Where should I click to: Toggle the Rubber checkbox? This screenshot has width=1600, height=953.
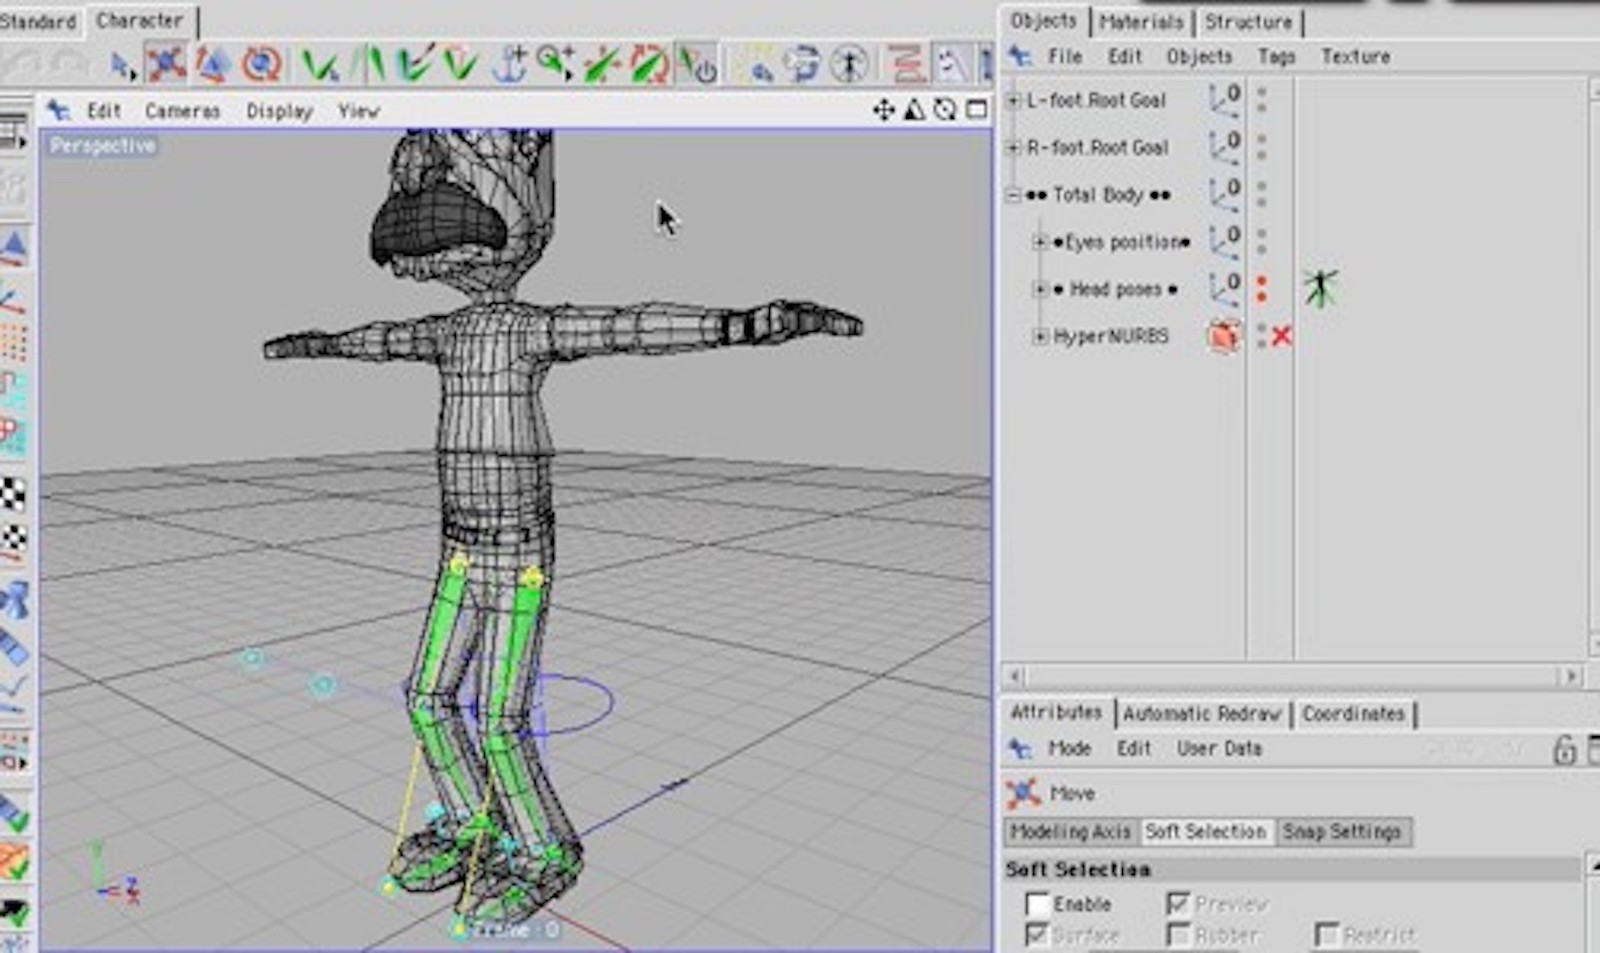pos(1178,935)
